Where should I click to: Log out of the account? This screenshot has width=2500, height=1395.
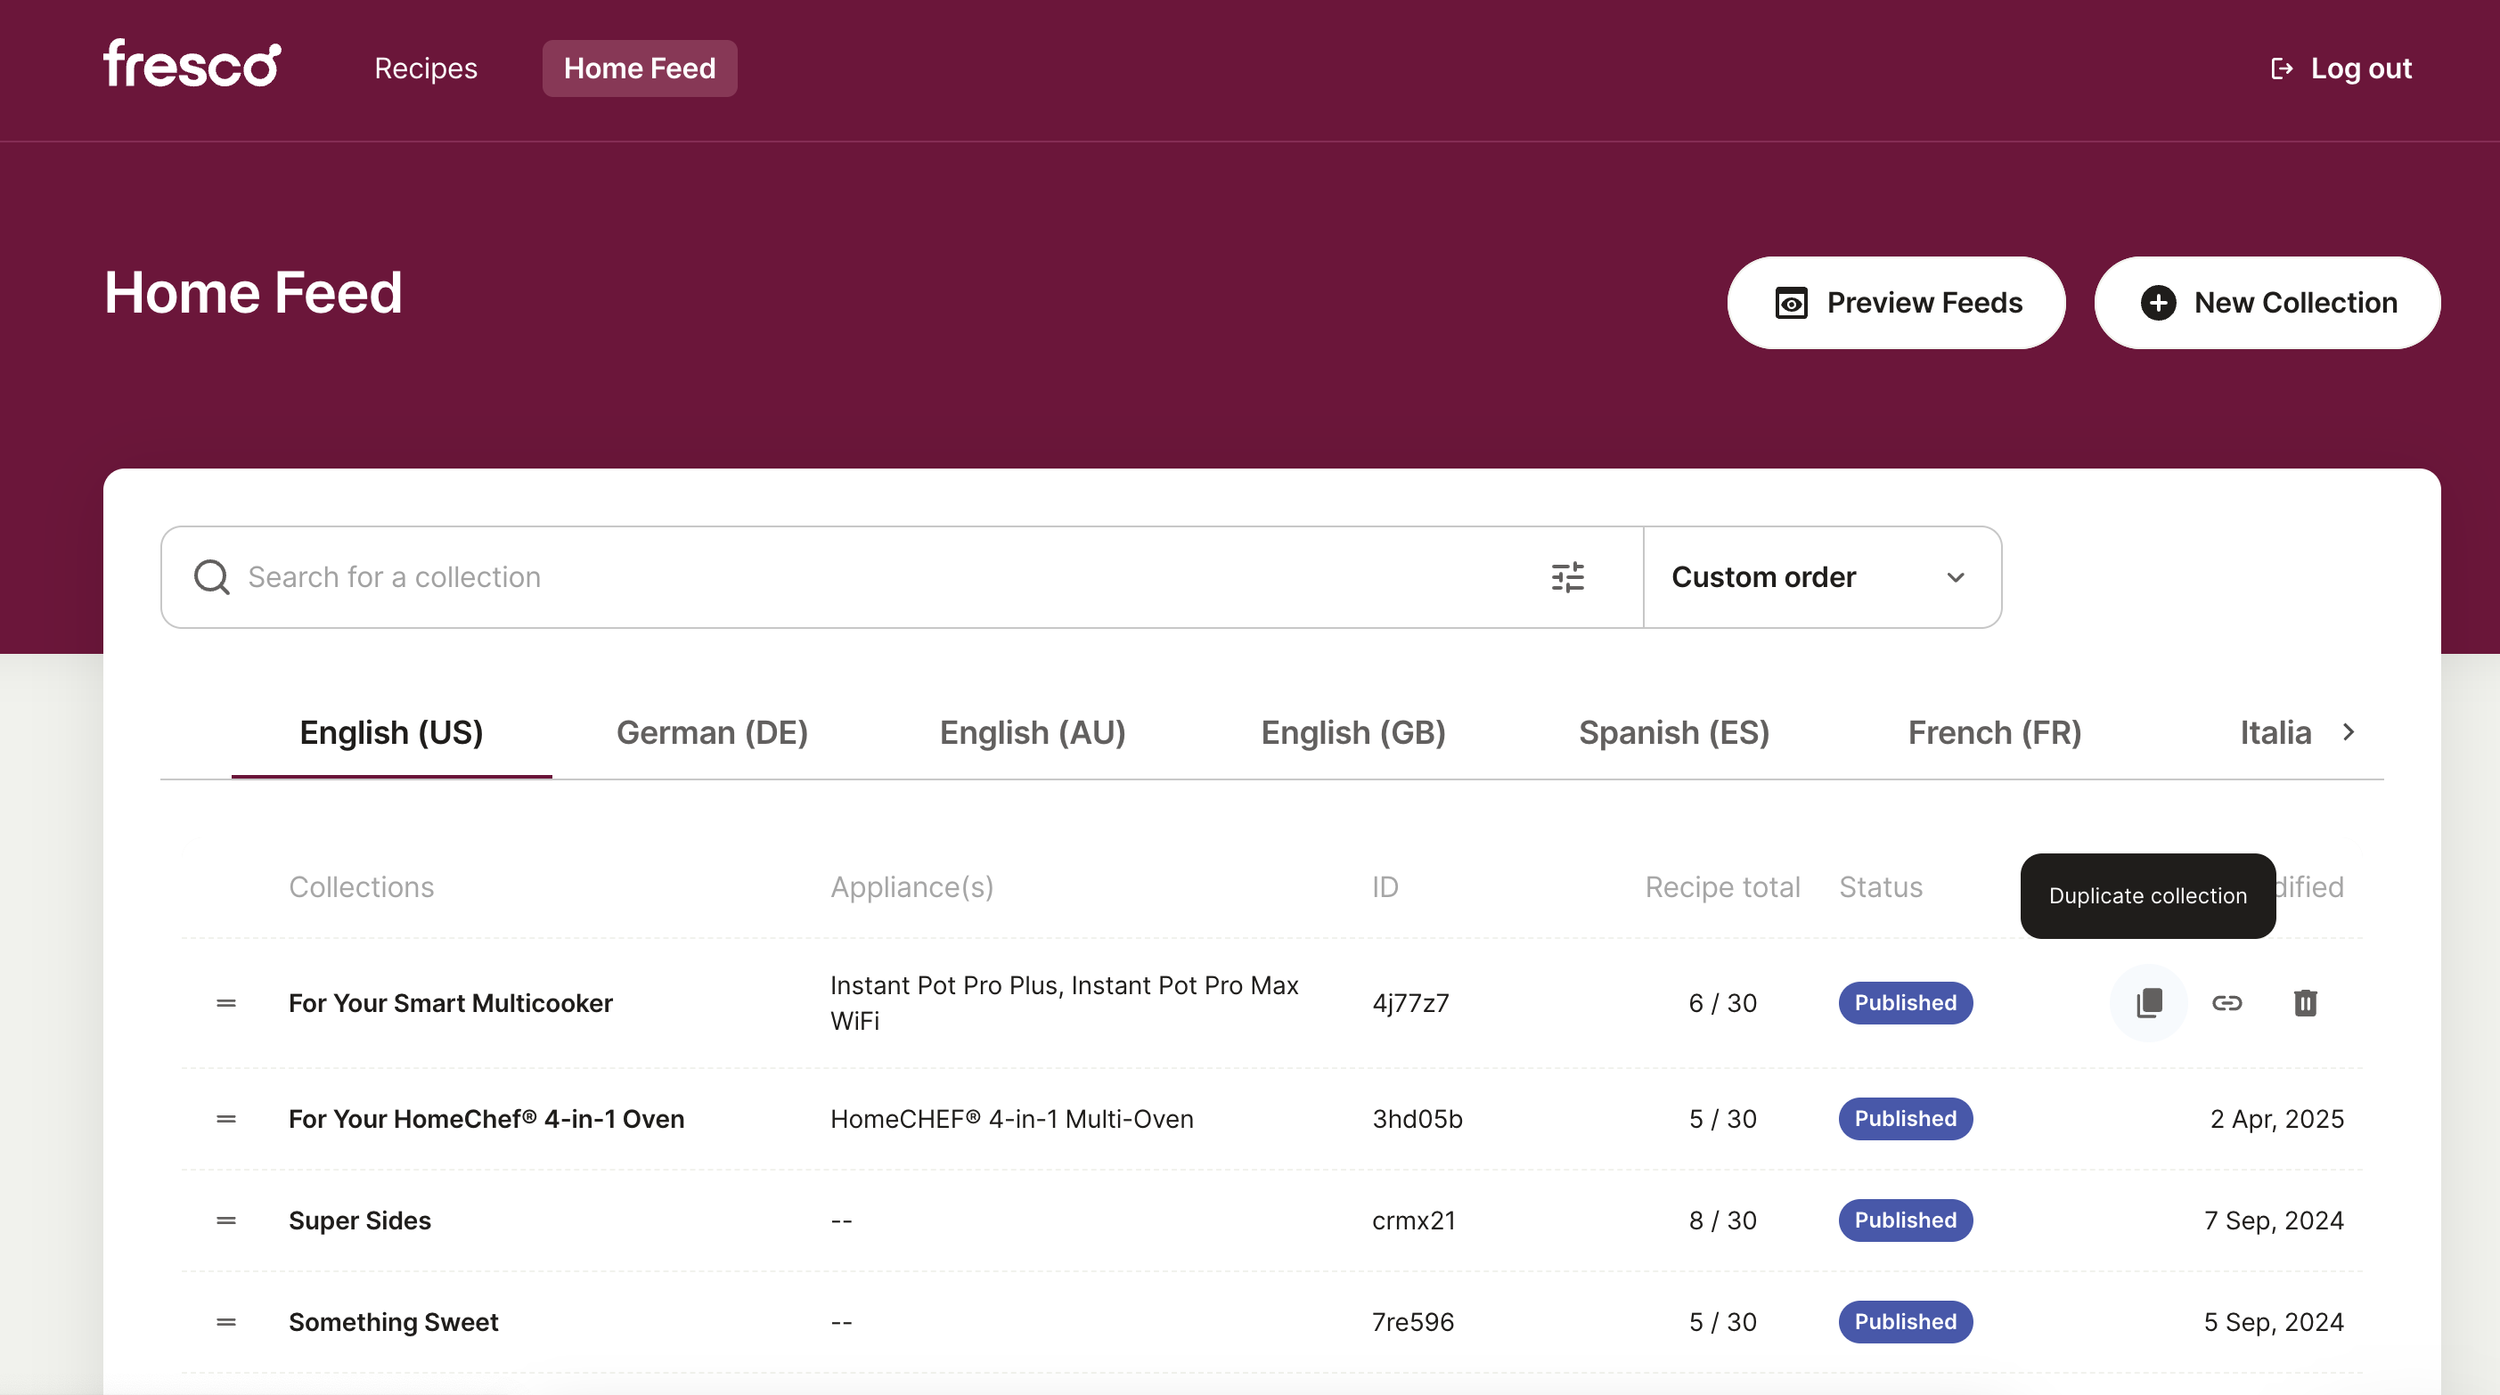coord(2341,68)
